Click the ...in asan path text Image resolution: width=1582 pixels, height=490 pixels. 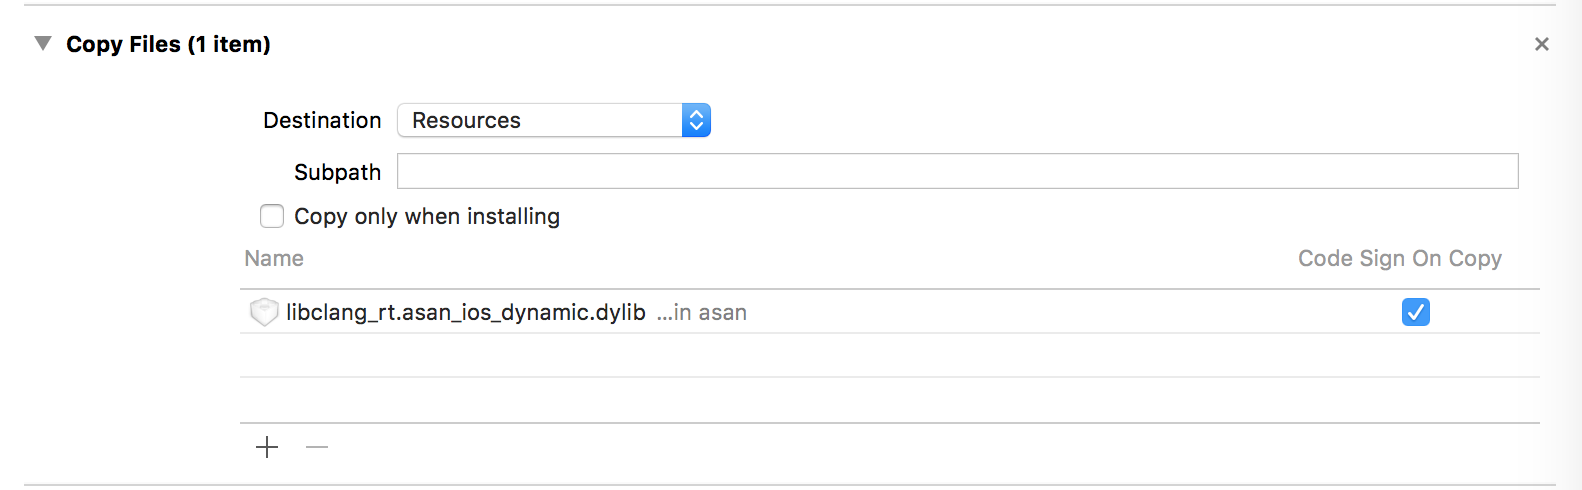click(702, 313)
